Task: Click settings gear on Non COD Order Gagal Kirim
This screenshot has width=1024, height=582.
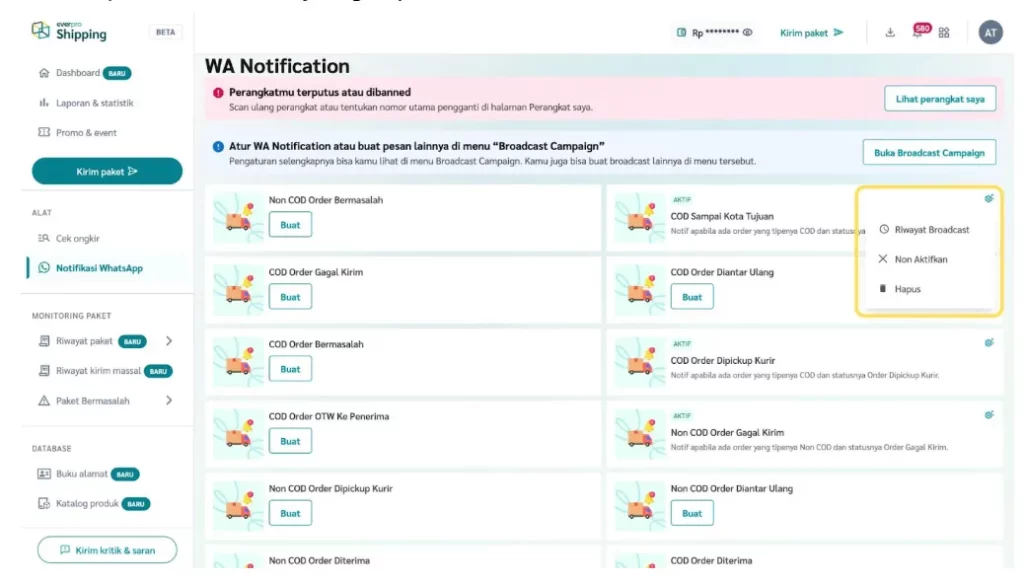Action: click(988, 415)
